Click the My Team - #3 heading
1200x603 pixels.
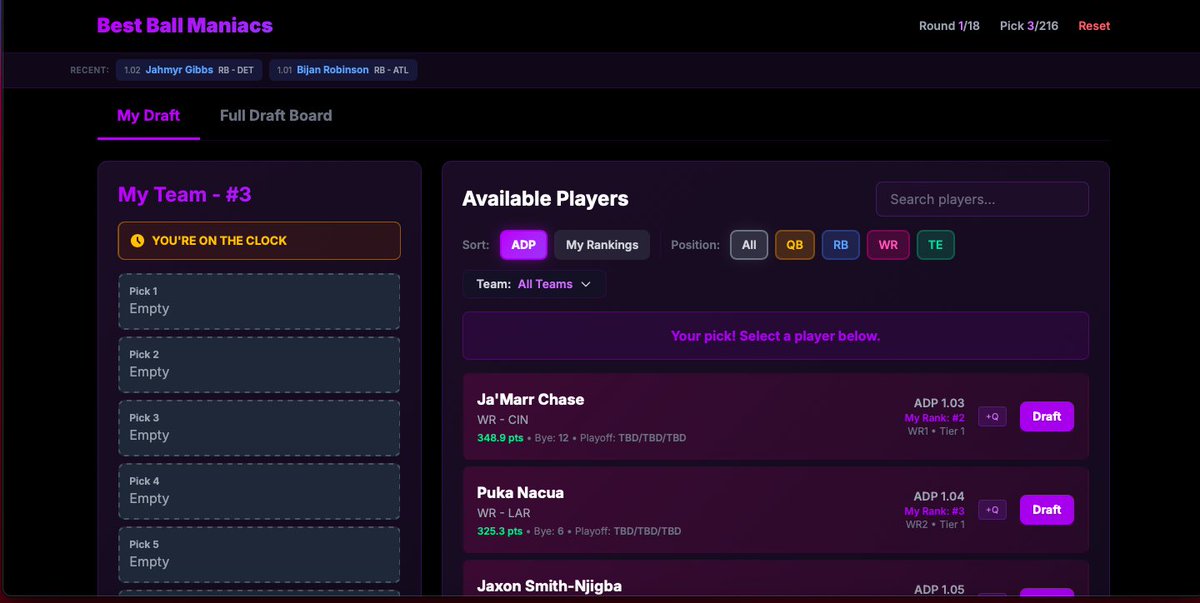point(184,195)
